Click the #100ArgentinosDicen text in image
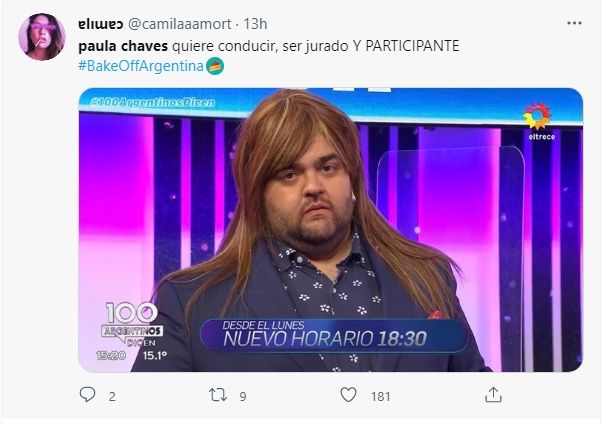This screenshot has width=602, height=426. [153, 102]
